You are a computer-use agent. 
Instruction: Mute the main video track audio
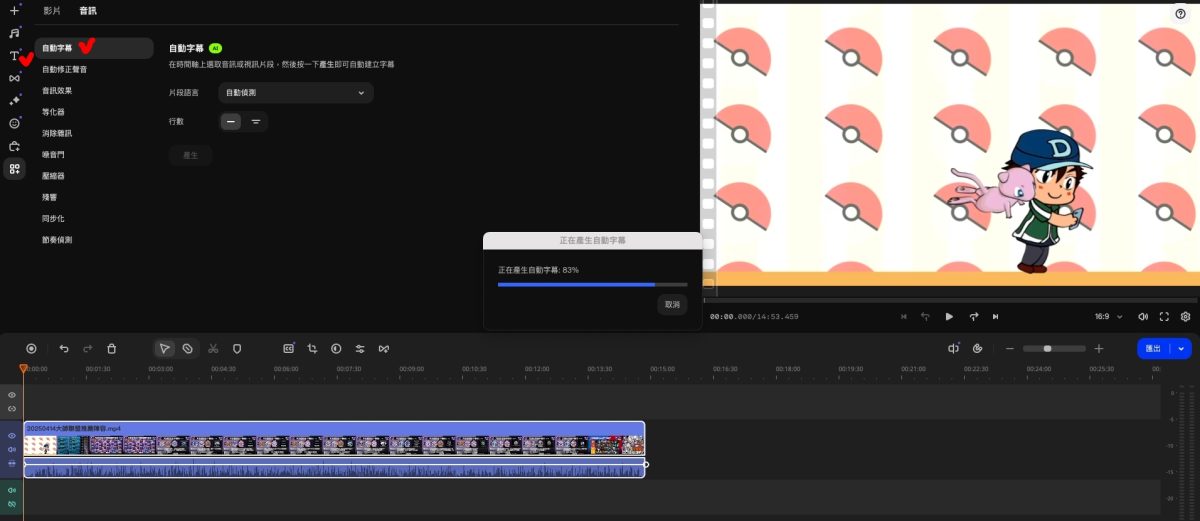click(x=12, y=450)
